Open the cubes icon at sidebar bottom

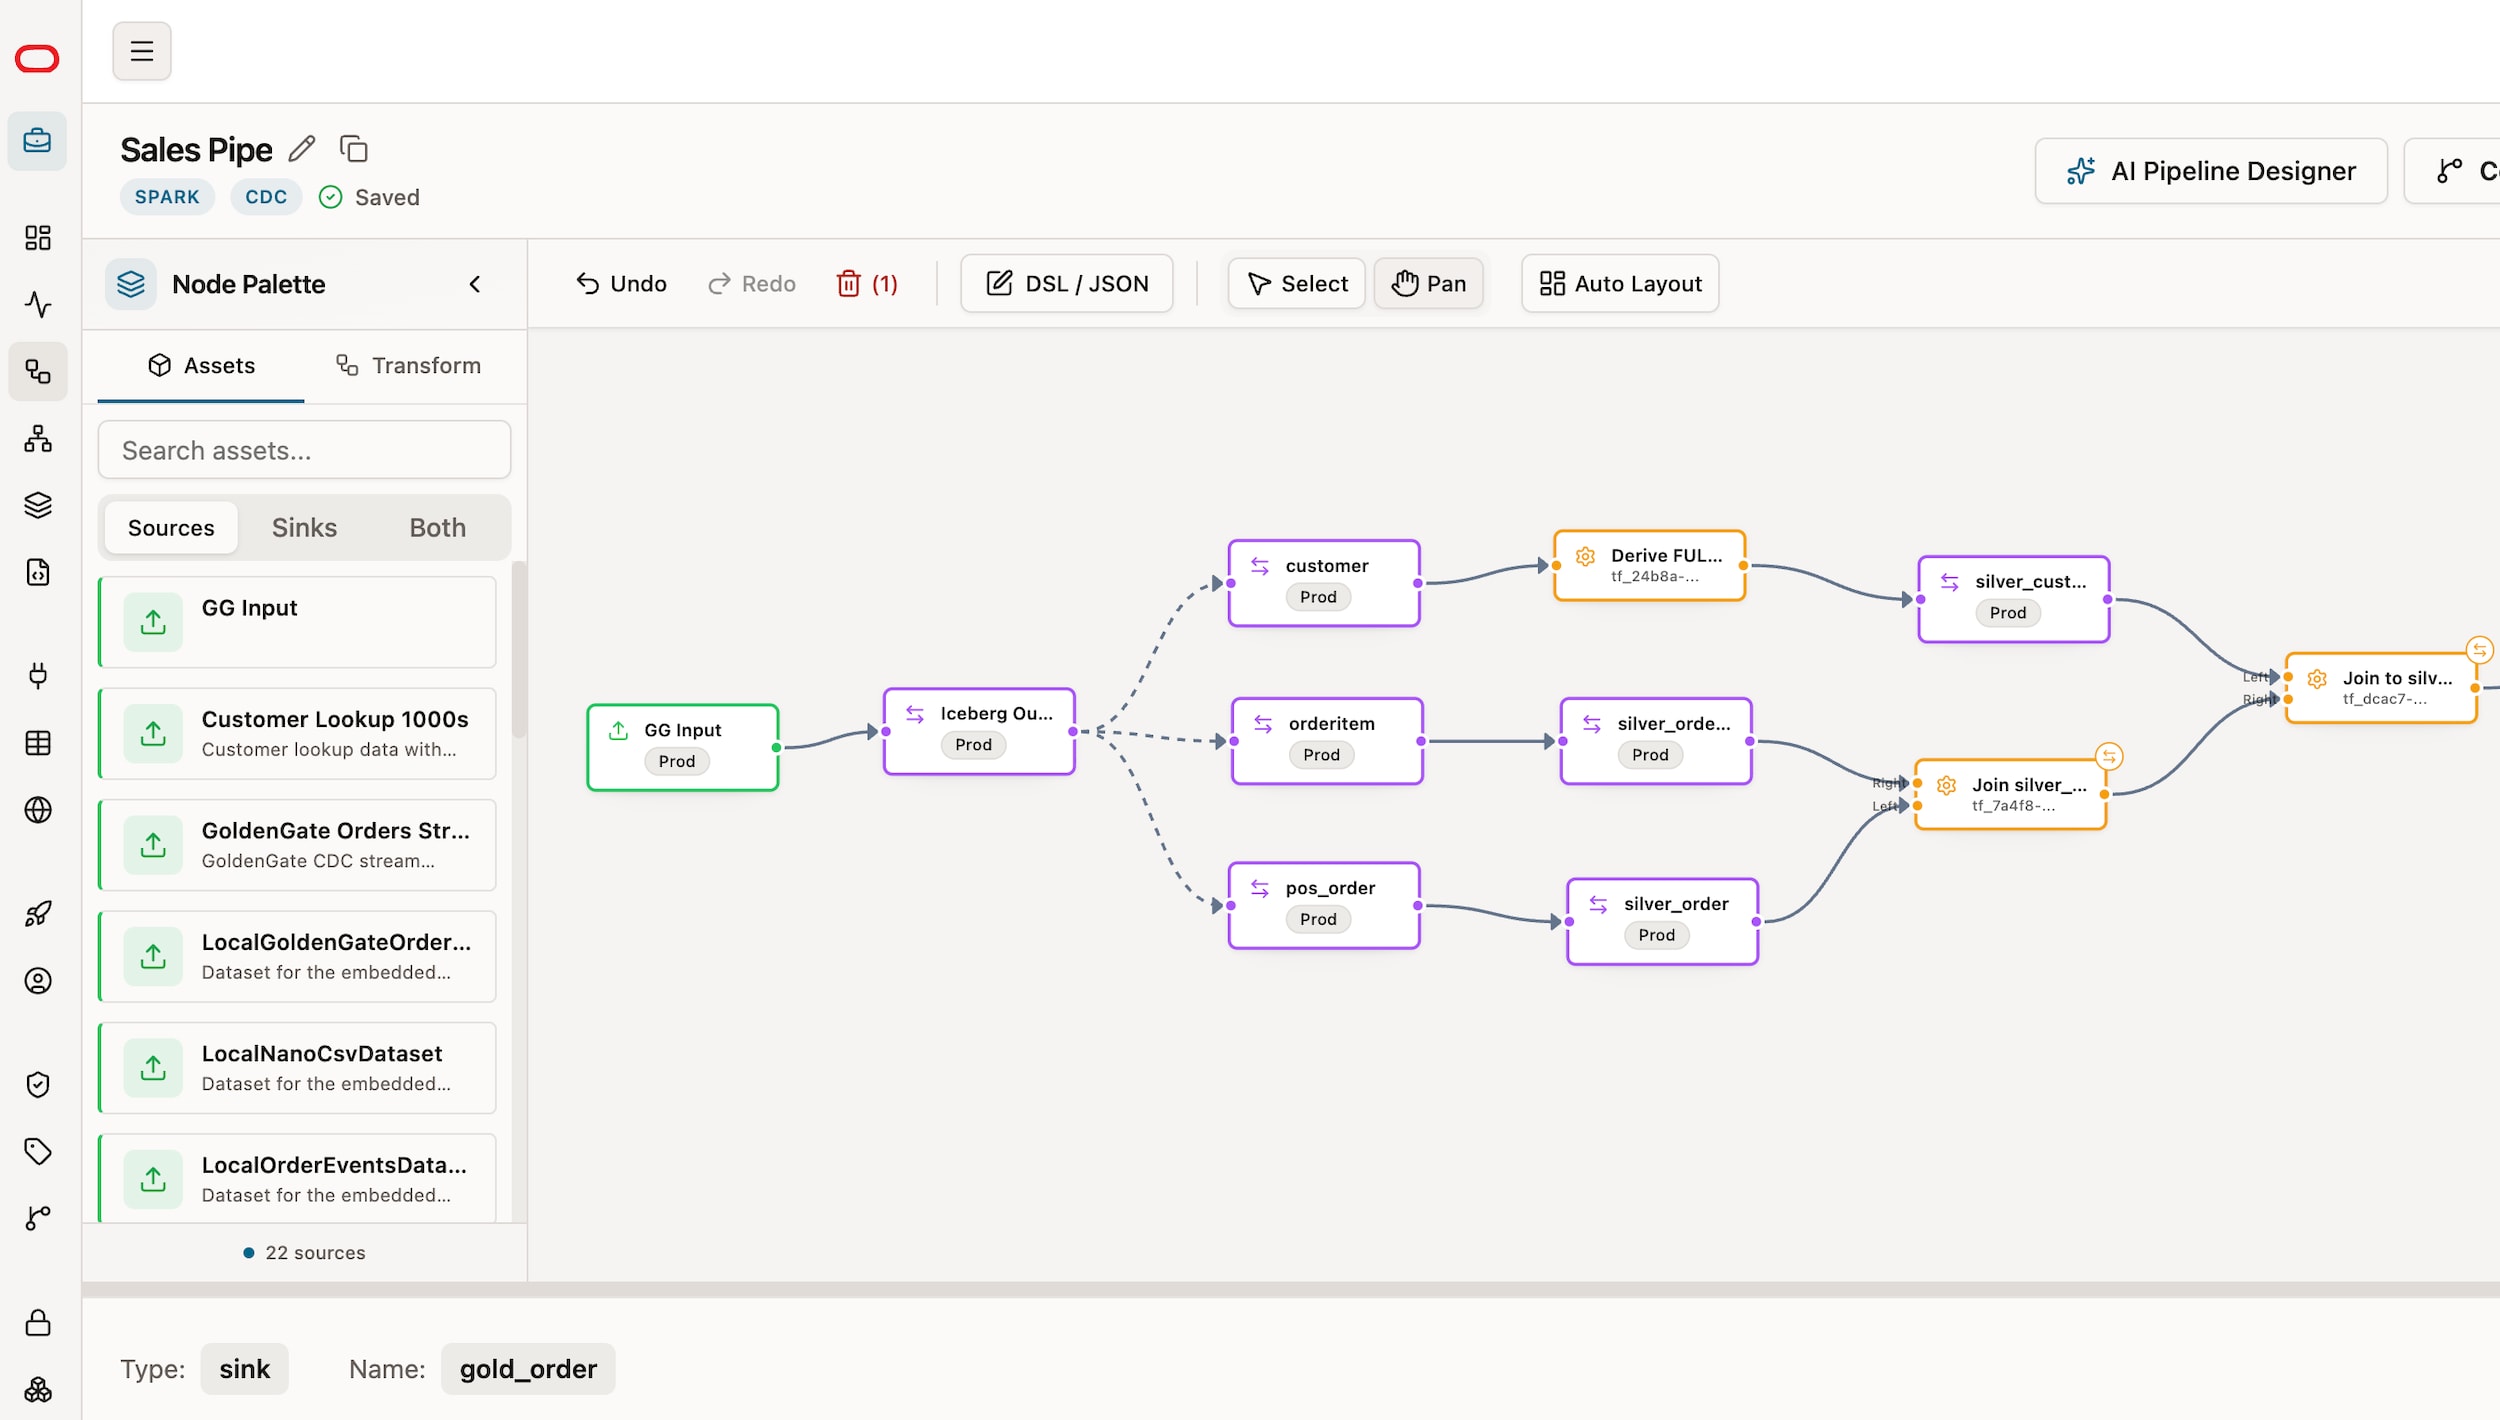[x=38, y=1390]
